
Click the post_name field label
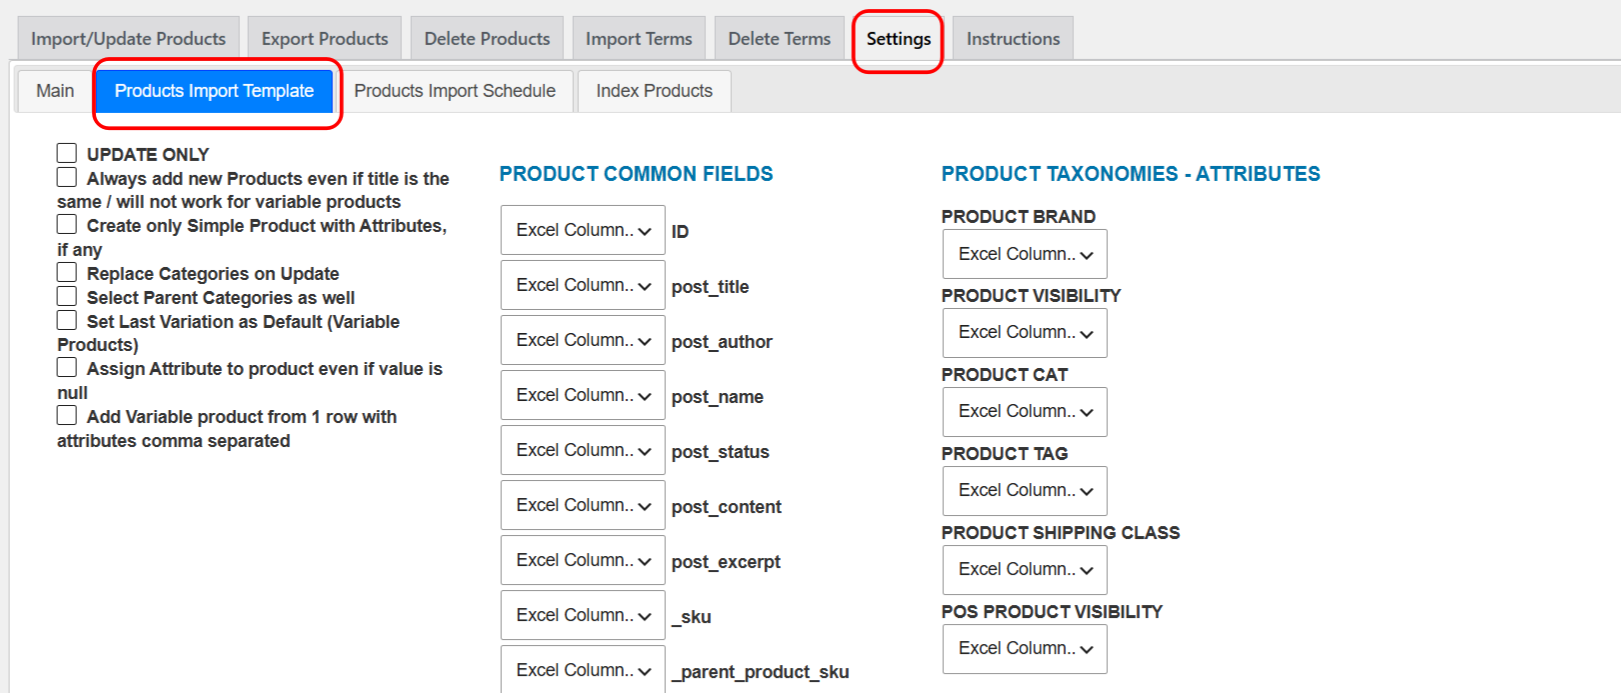(x=717, y=397)
